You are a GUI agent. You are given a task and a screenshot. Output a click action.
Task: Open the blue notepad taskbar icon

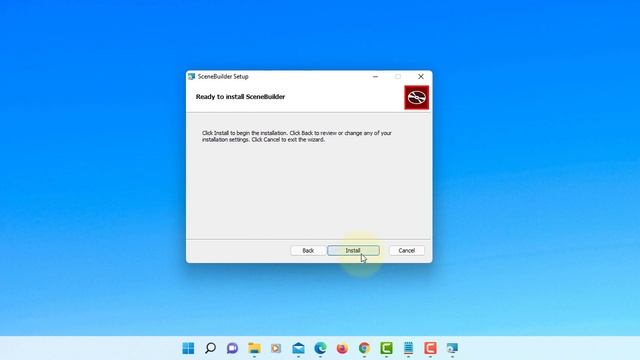[409, 348]
